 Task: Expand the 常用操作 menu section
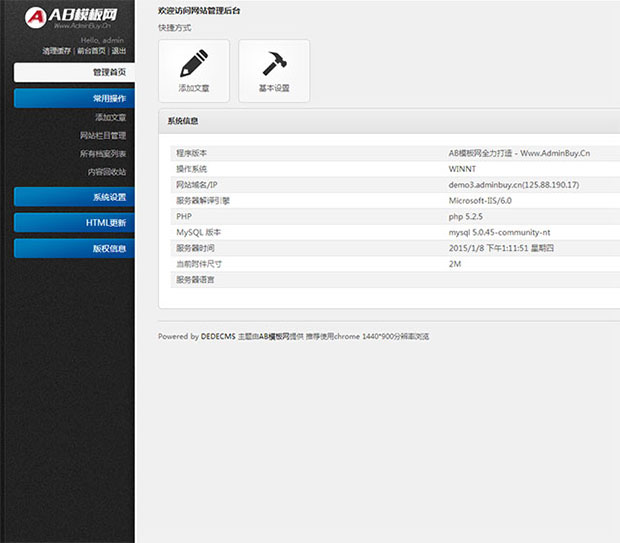[x=74, y=98]
